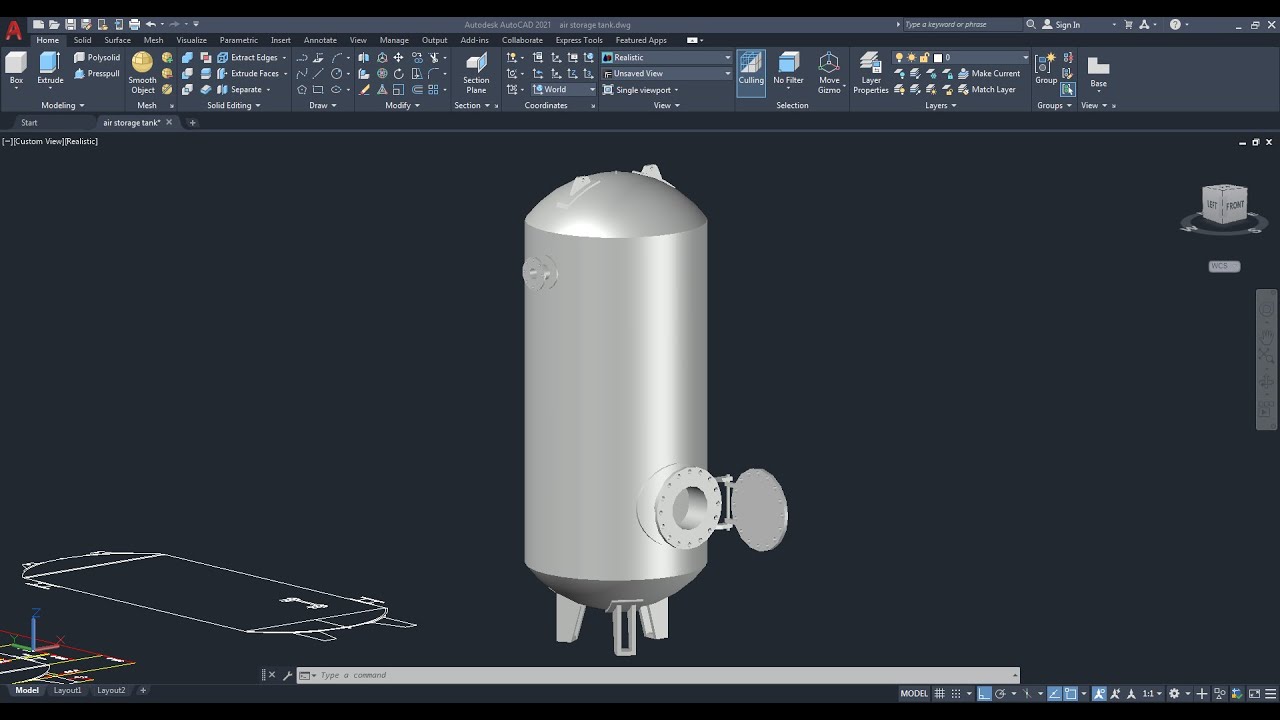This screenshot has height=720, width=1280.
Task: Open the World UCS dropdown
Action: pyautogui.click(x=564, y=90)
